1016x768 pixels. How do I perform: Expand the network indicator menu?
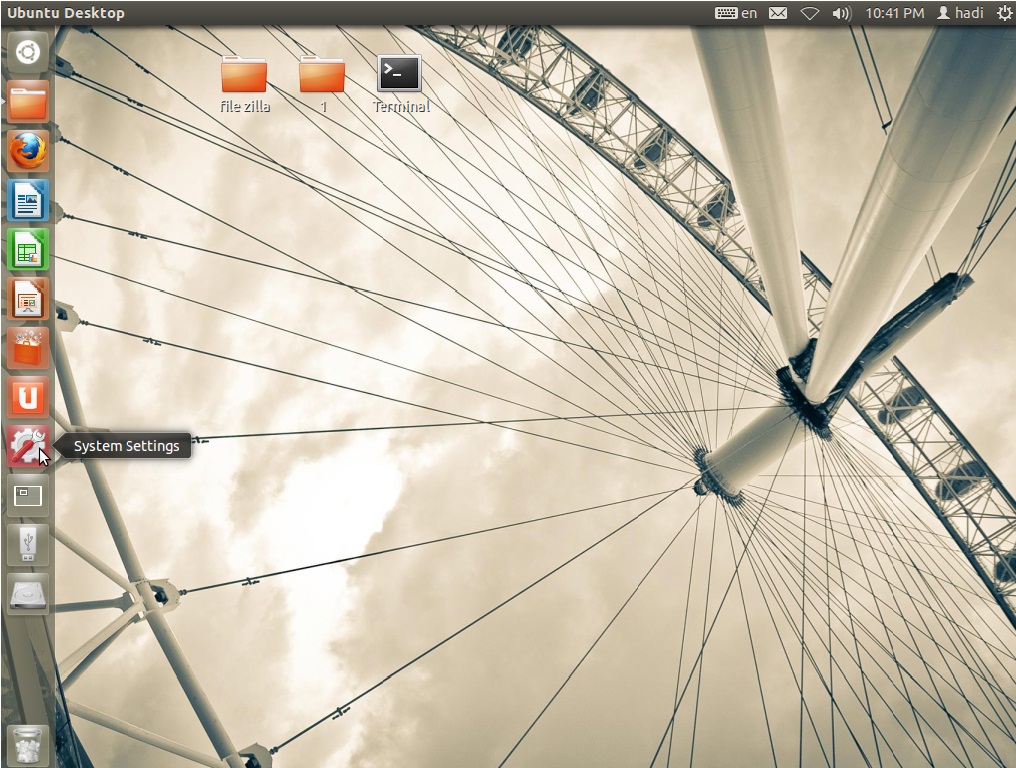coord(810,13)
